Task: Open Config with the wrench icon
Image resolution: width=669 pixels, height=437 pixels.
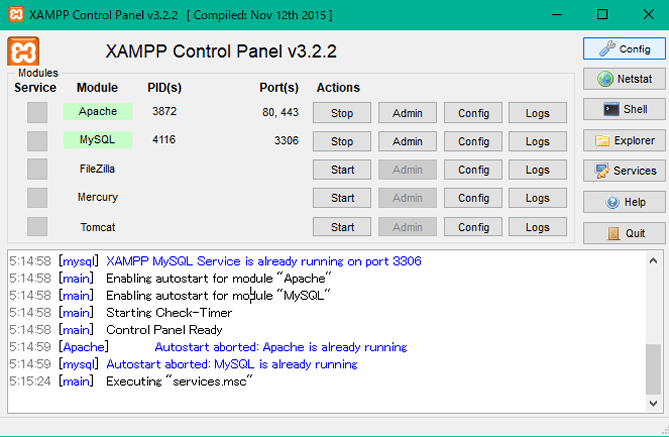Action: pos(624,48)
